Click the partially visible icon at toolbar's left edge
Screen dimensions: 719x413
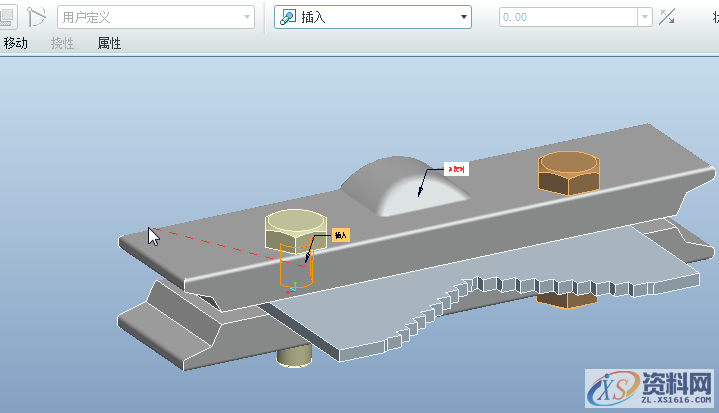coord(5,16)
